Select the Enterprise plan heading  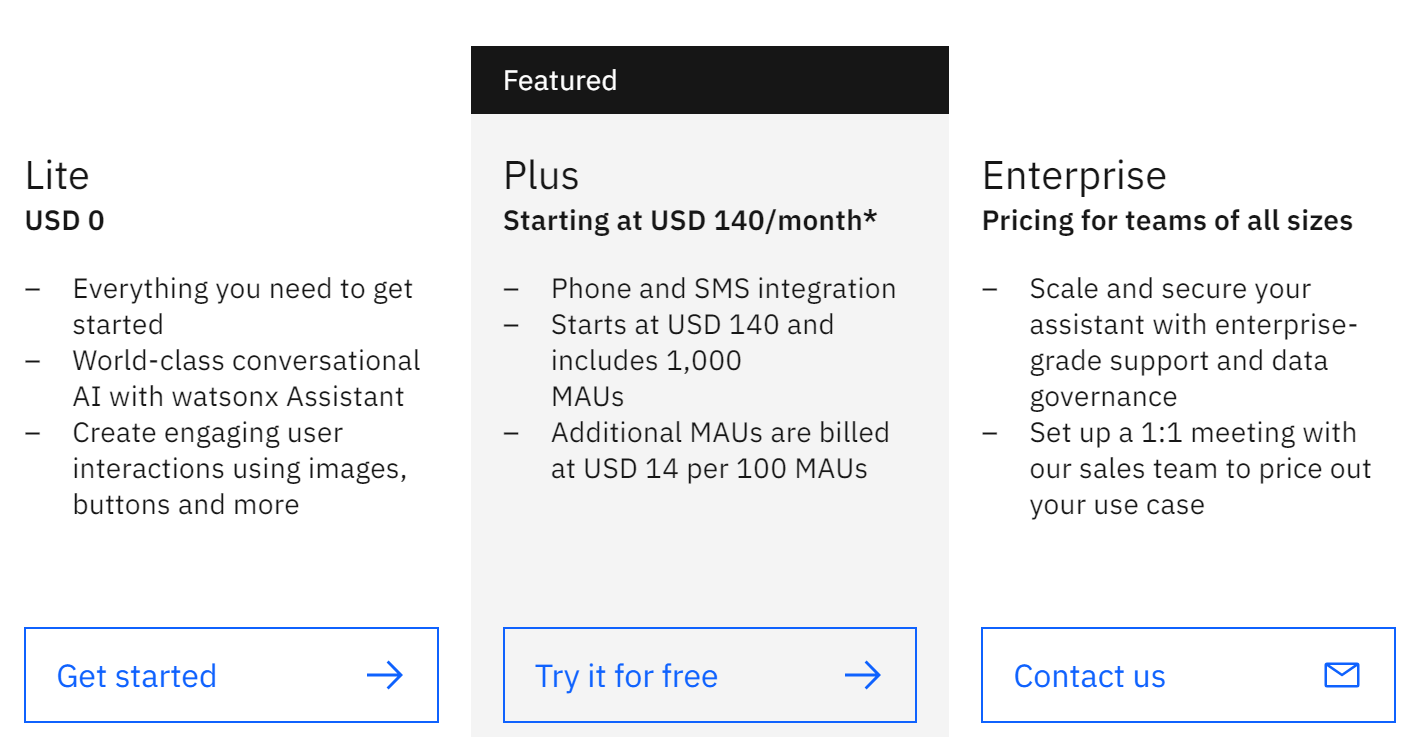tap(1074, 175)
